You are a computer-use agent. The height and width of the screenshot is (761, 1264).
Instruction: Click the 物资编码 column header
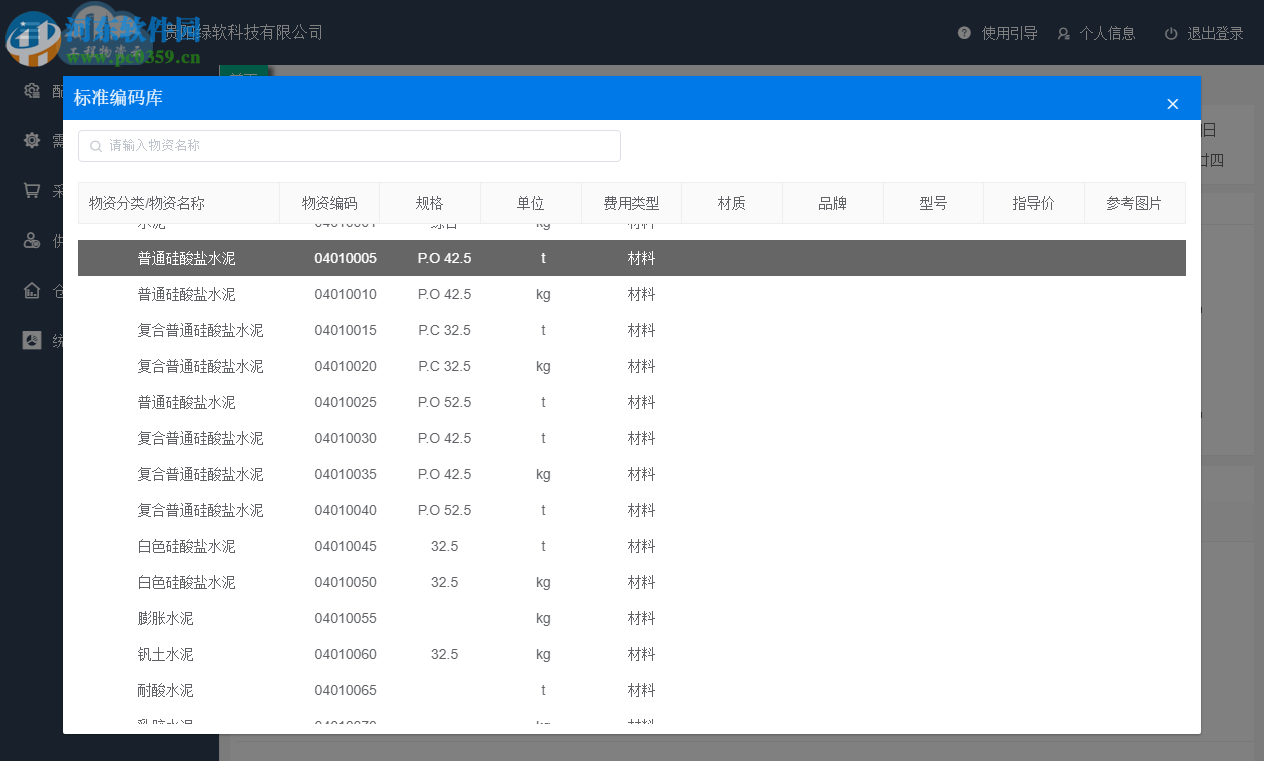click(329, 202)
